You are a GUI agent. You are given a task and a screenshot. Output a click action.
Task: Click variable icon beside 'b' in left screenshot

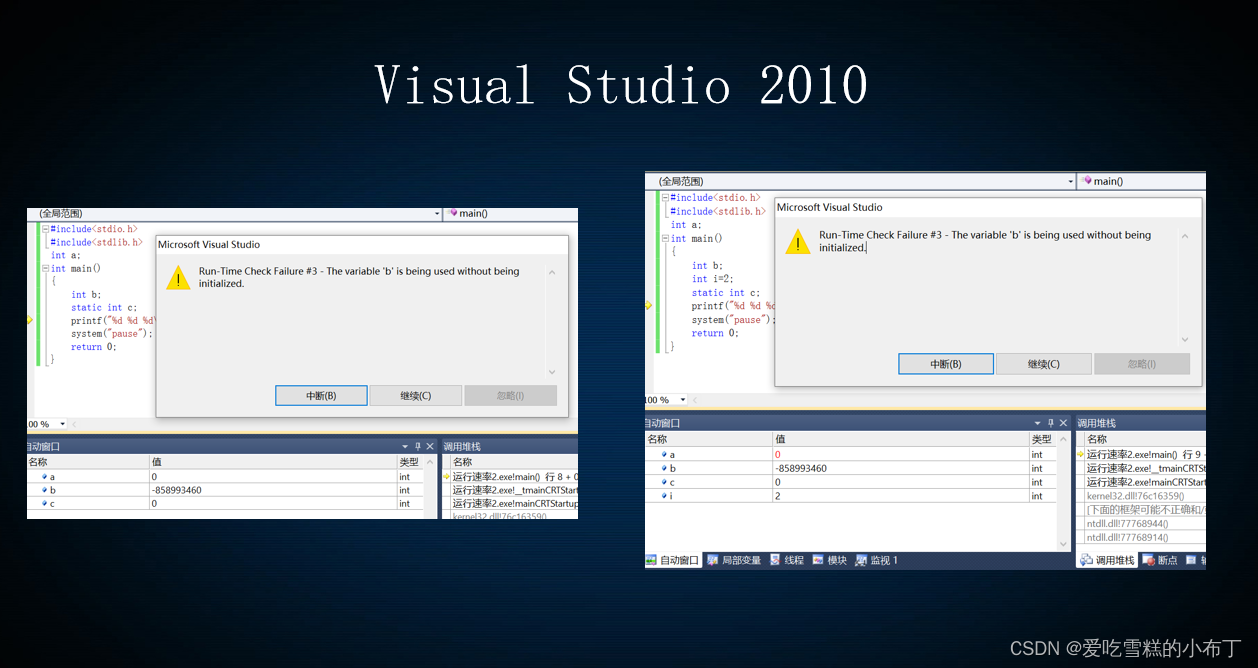[x=44, y=490]
